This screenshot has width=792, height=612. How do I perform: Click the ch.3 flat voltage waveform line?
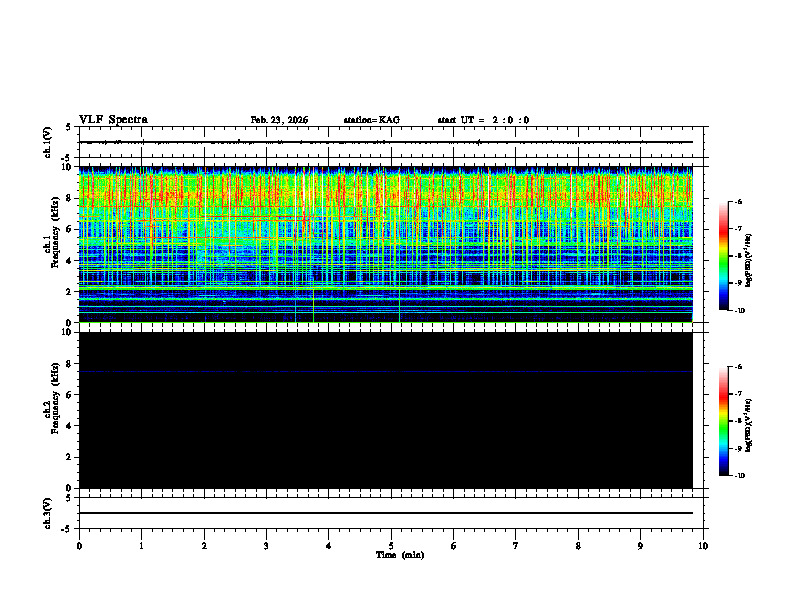[x=386, y=513]
